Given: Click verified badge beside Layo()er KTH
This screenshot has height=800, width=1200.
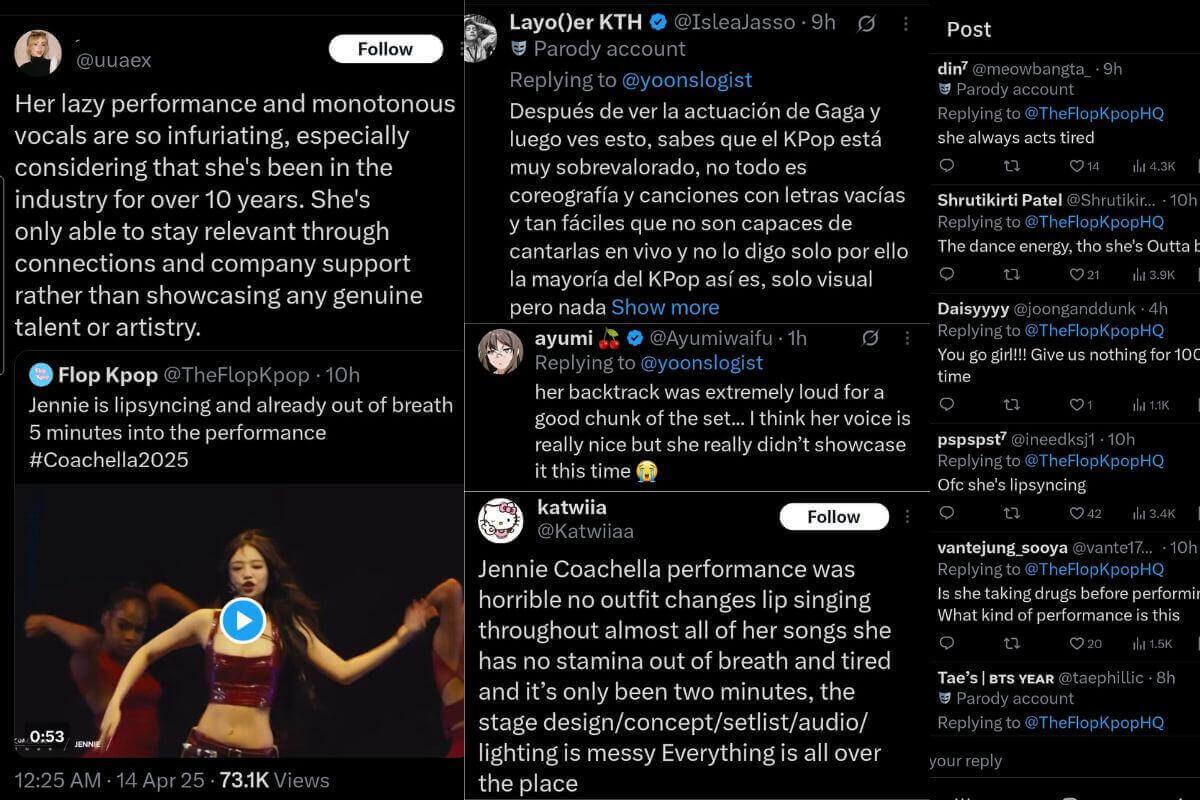Looking at the screenshot, I should click(658, 22).
